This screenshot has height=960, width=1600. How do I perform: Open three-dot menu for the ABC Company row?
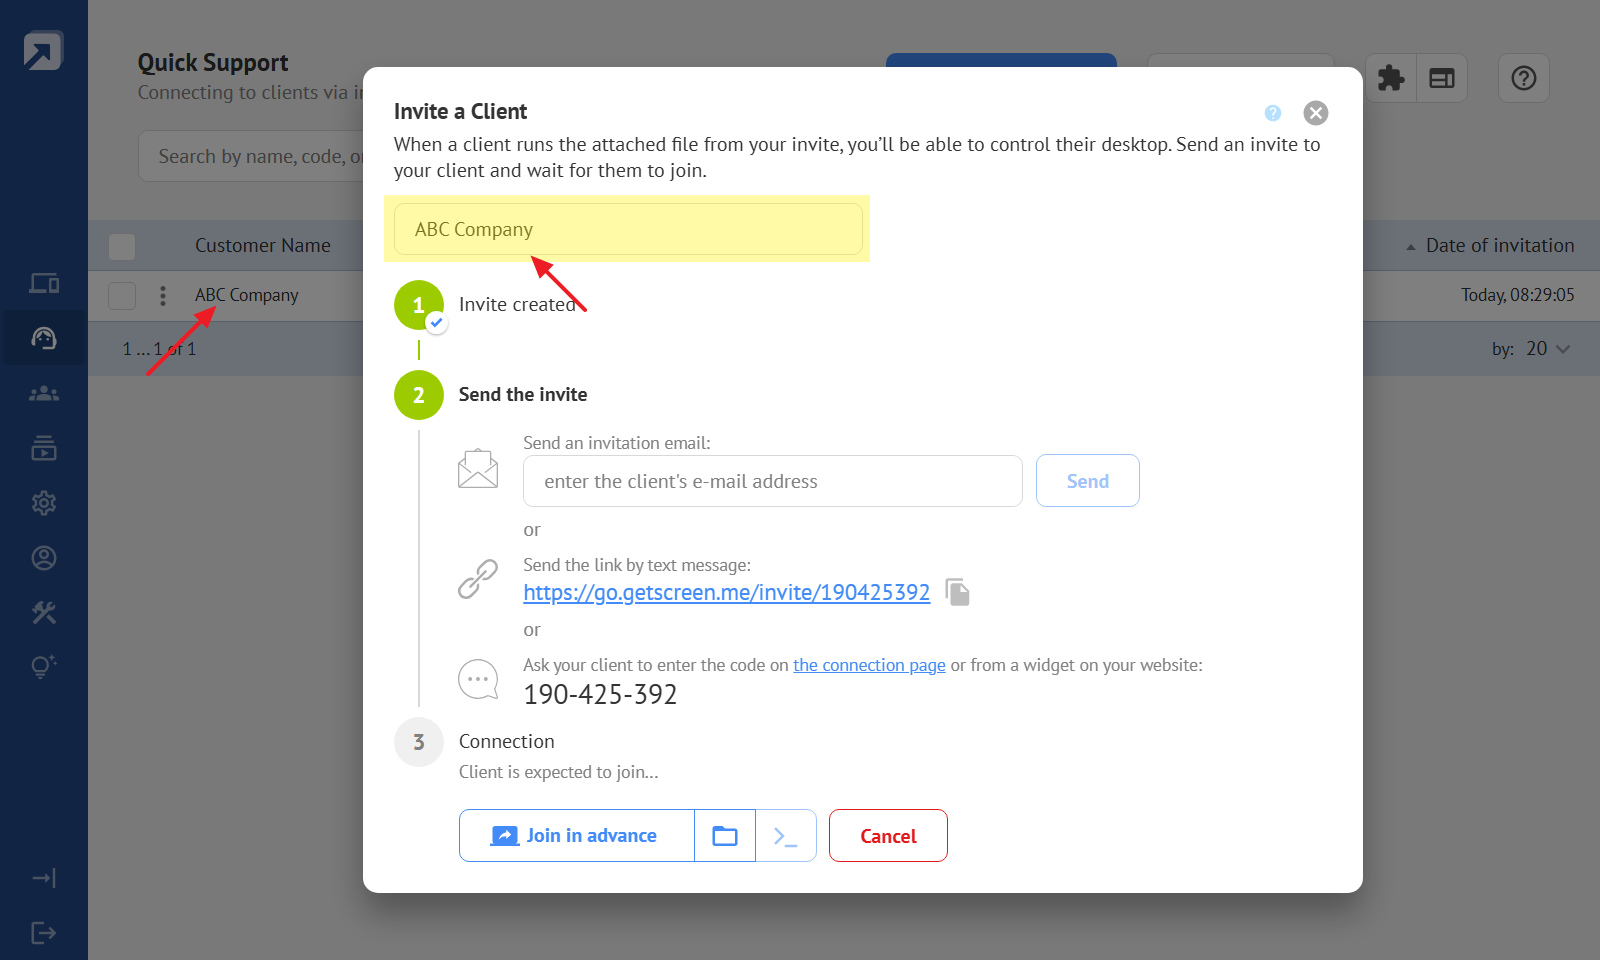point(163,296)
